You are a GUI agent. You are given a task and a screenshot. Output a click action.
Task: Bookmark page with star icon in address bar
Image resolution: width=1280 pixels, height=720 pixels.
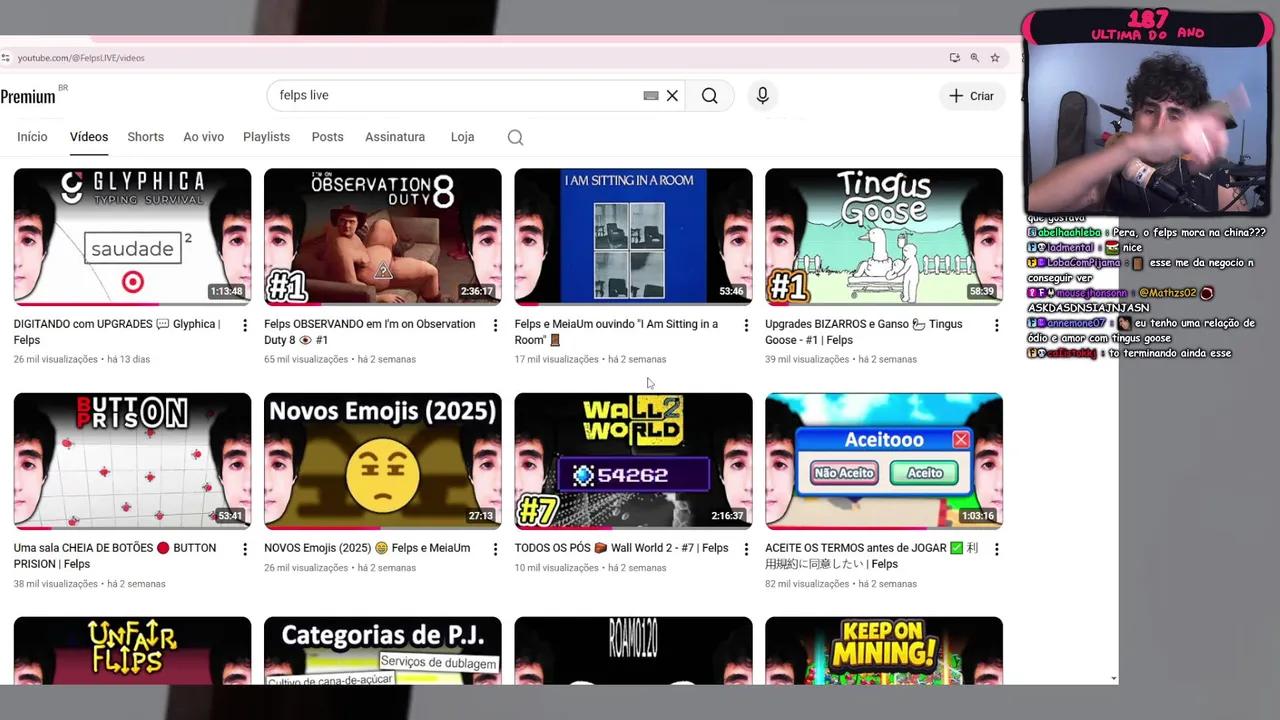(995, 58)
